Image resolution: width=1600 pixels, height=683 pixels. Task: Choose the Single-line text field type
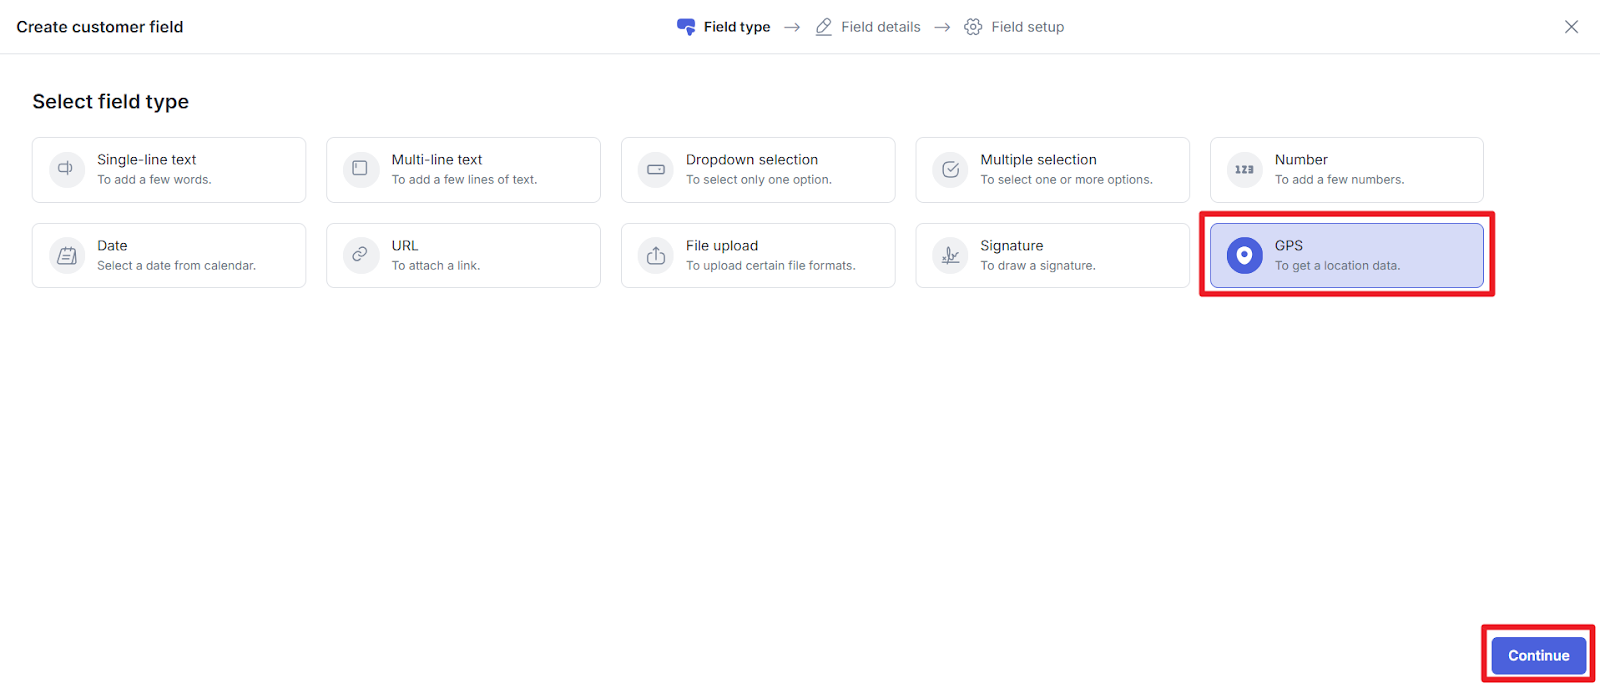[168, 169]
